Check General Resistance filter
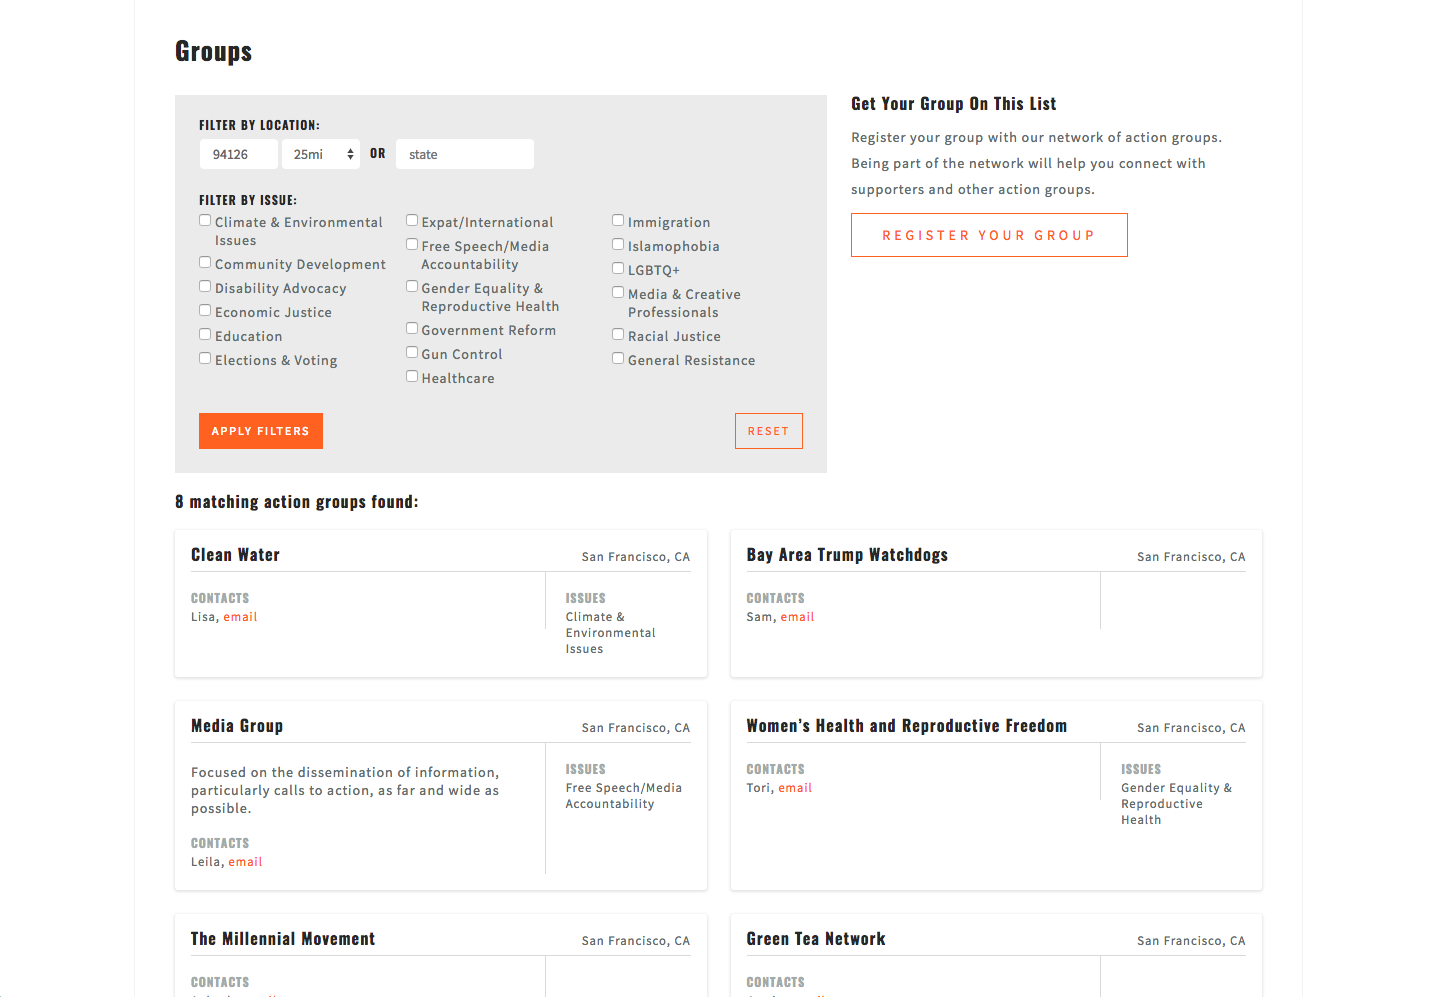Screen dimensions: 1439x997 (618, 359)
